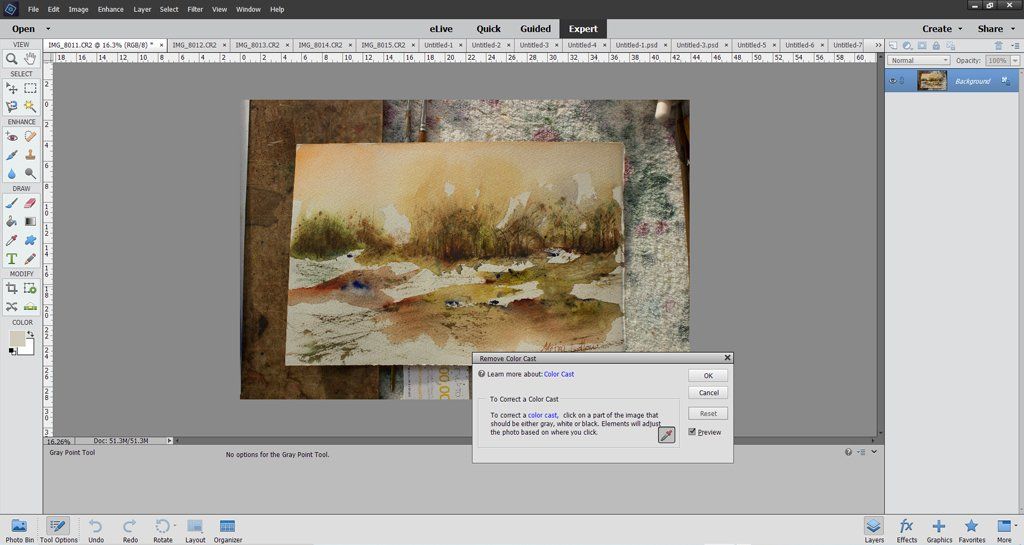1024x545 pixels.
Task: Open the Enhance menu
Action: (110, 9)
